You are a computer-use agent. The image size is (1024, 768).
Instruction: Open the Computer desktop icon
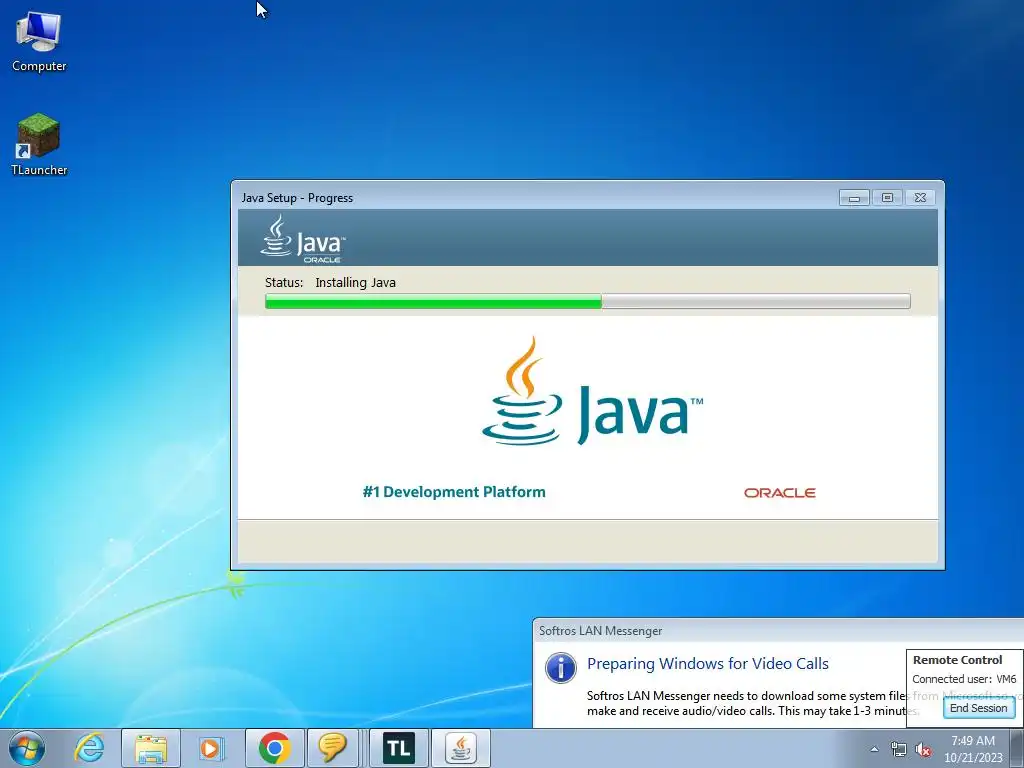(x=39, y=42)
